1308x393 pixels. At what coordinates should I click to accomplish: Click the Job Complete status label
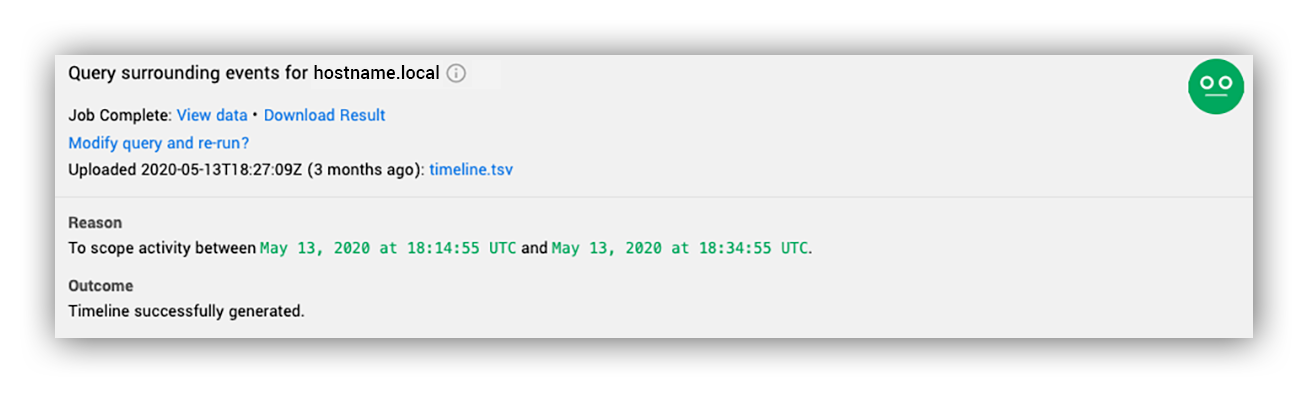[120, 115]
